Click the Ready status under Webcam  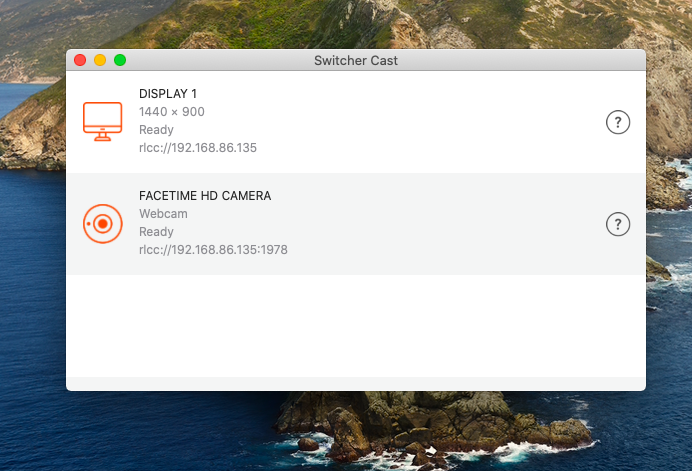[x=156, y=232]
